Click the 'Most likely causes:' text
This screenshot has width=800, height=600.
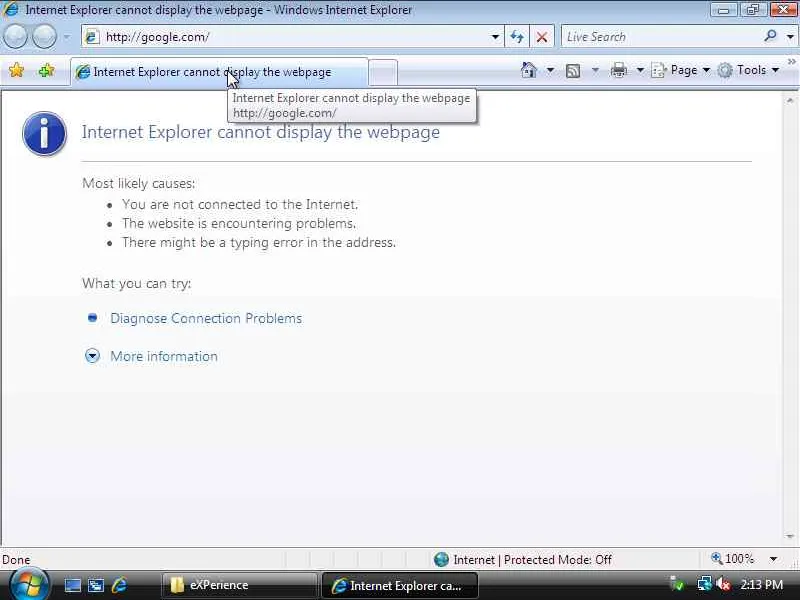coord(139,183)
